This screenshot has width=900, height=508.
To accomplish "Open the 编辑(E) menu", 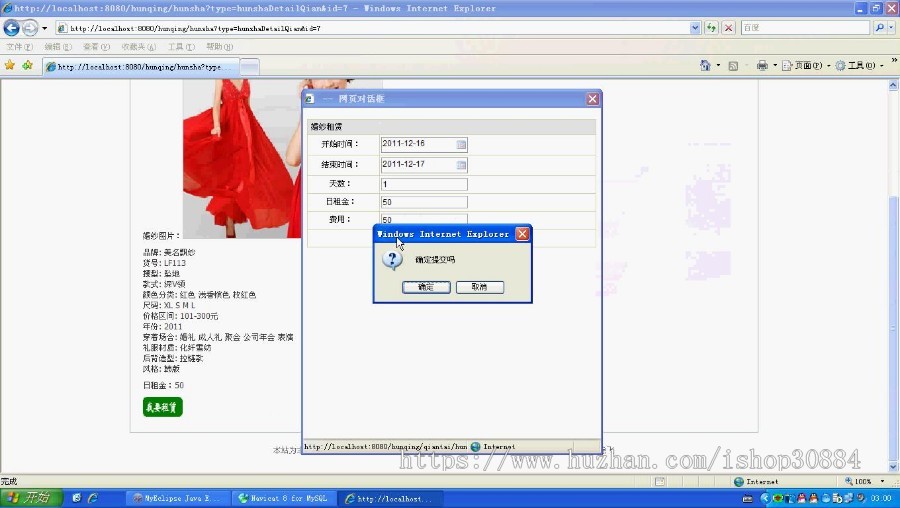I will [58, 46].
